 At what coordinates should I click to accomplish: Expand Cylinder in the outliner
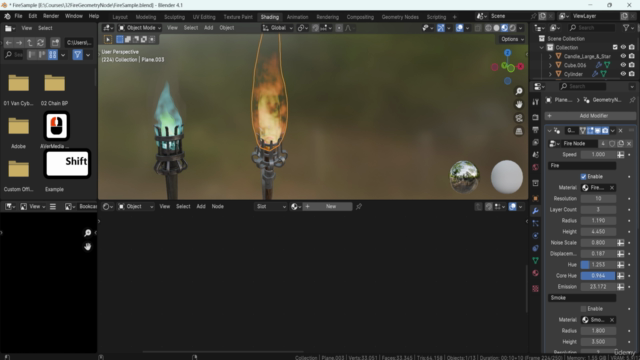pyautogui.click(x=550, y=74)
